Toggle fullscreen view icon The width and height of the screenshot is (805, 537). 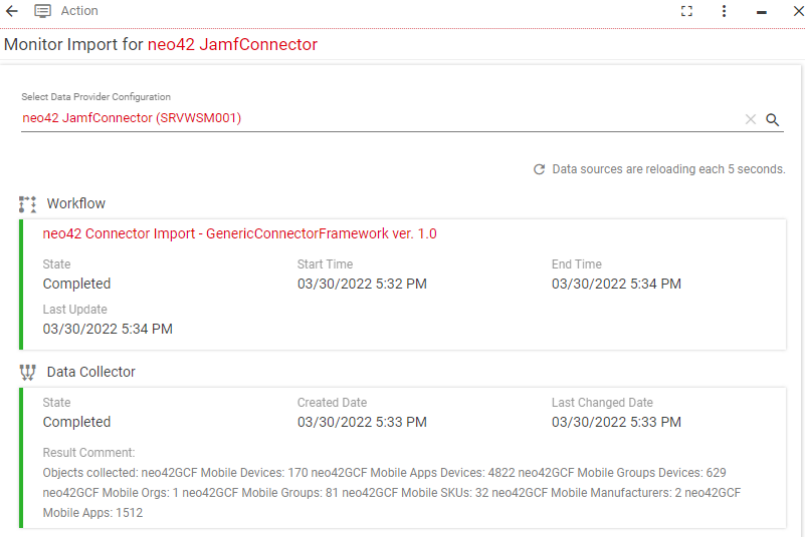pyautogui.click(x=686, y=11)
